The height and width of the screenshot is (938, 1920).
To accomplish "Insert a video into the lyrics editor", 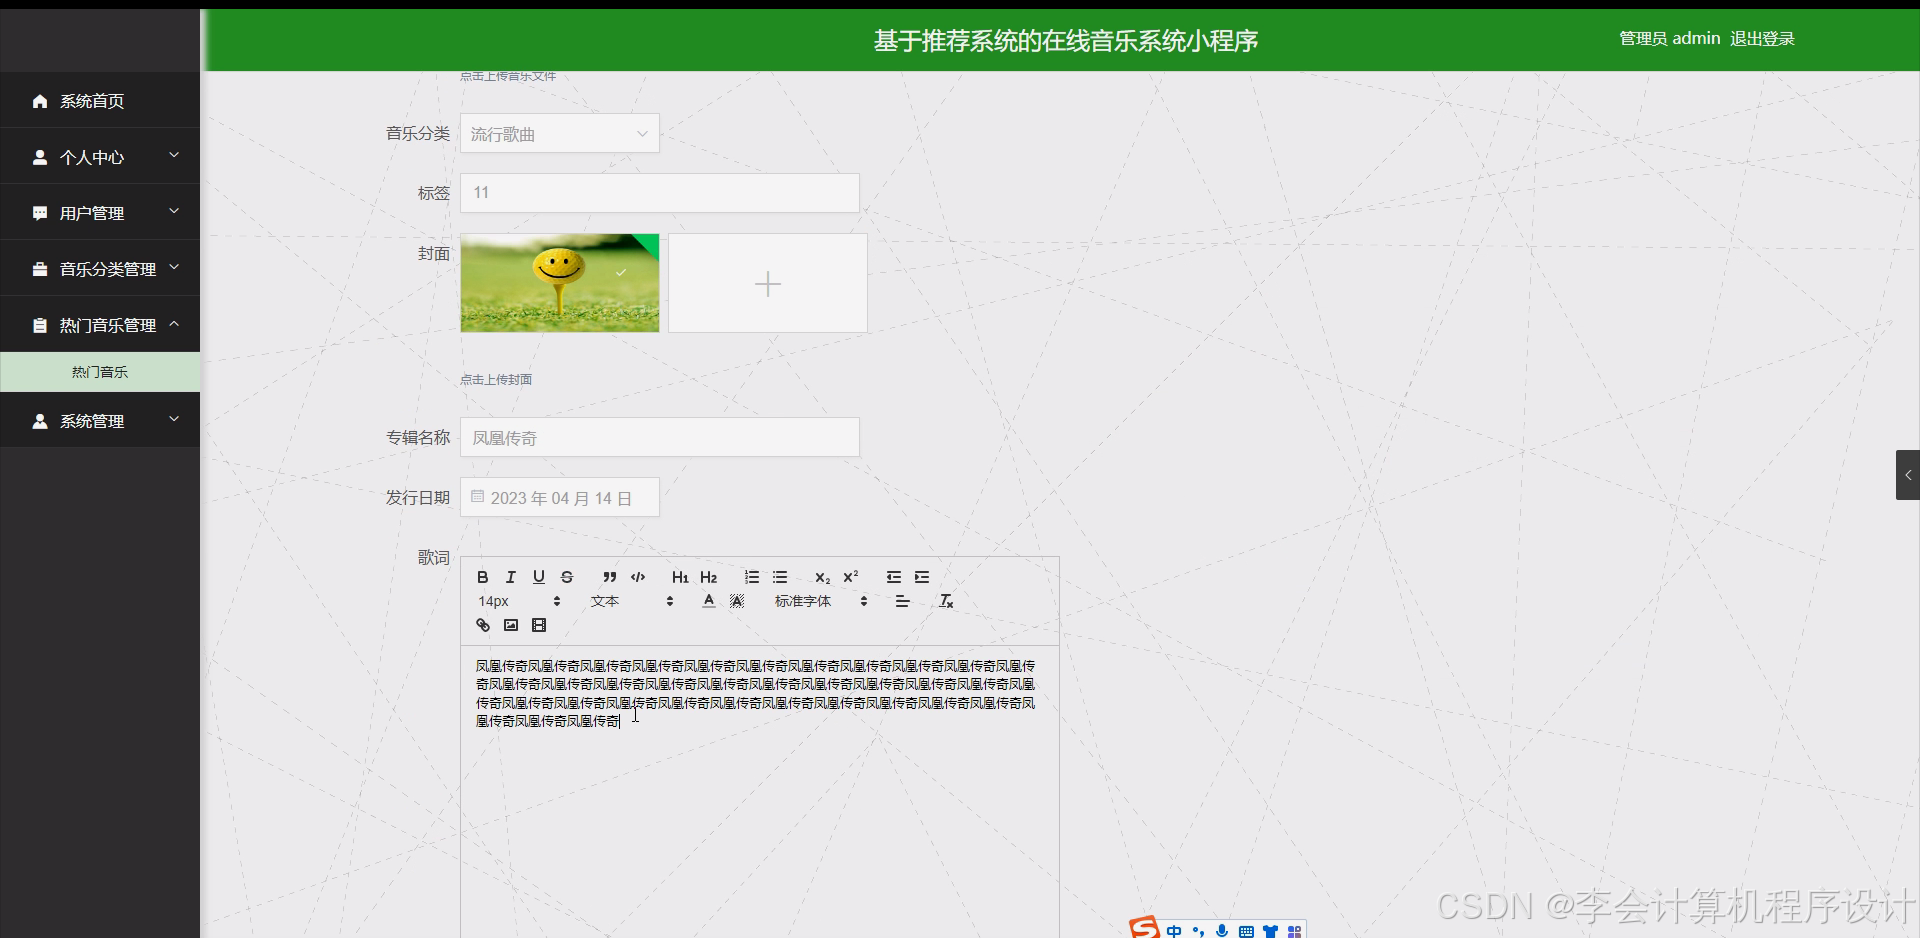I will [539, 625].
